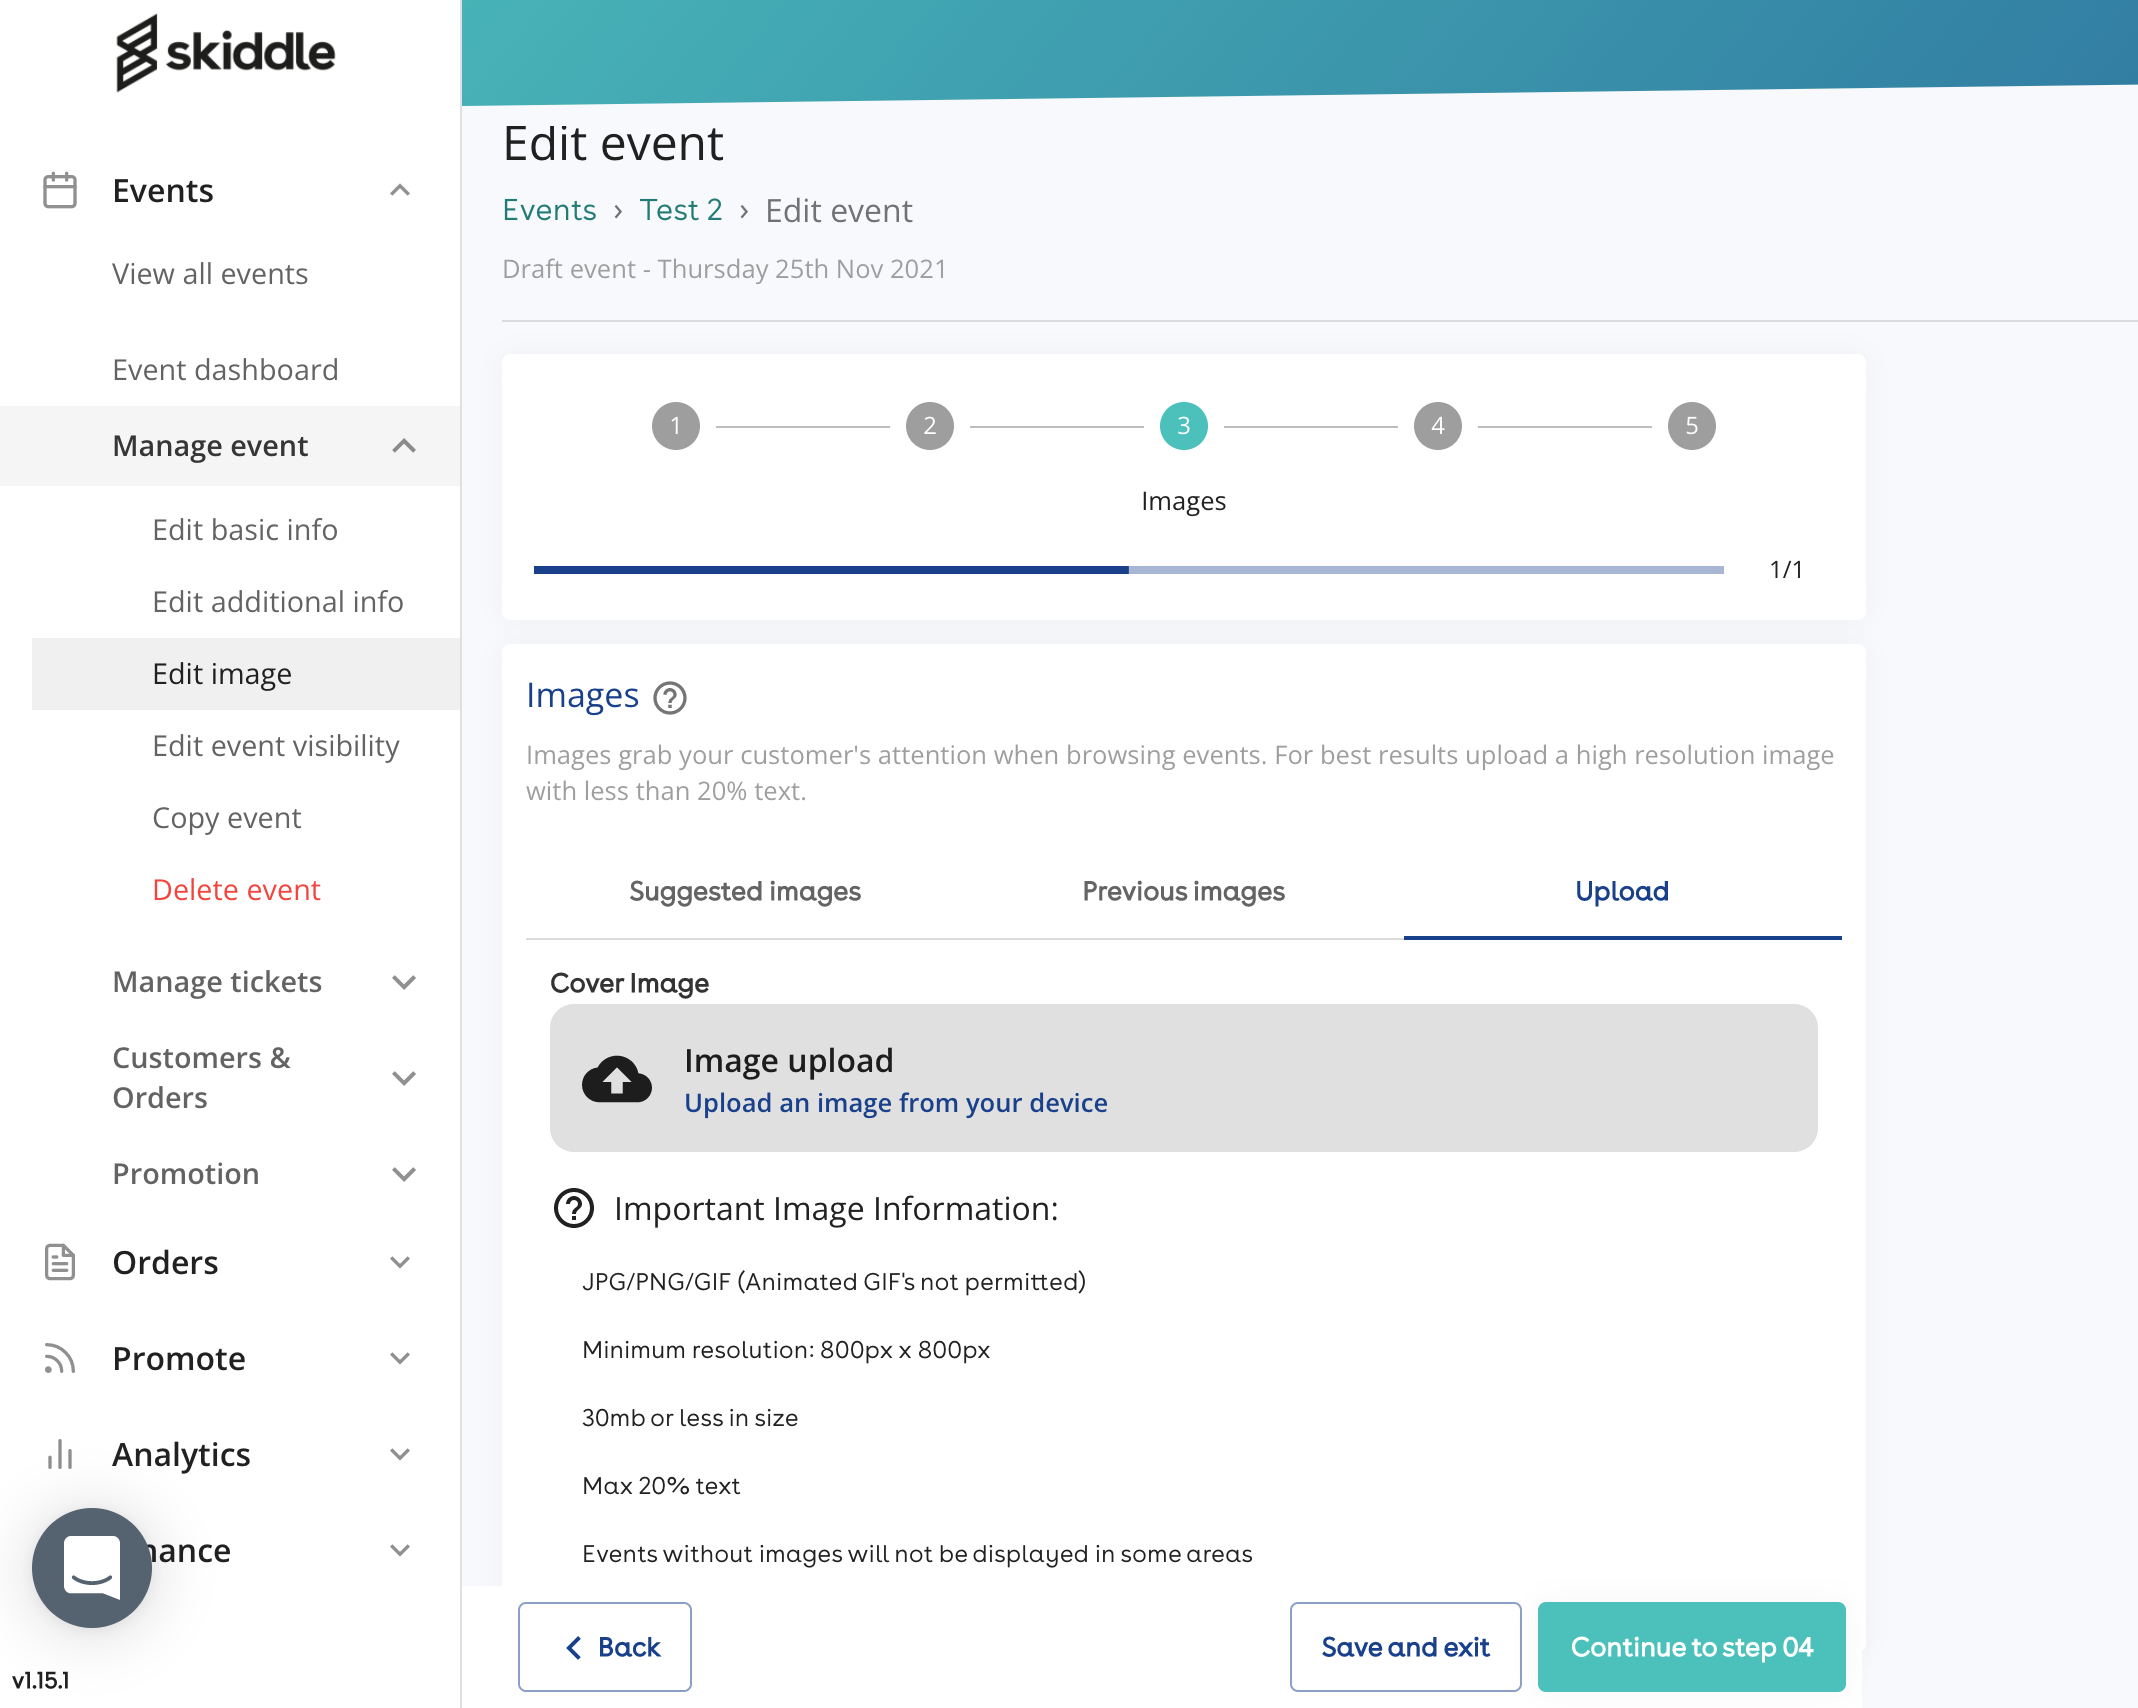The width and height of the screenshot is (2138, 1708).
Task: Click the Orders document icon
Action: pos(60,1262)
